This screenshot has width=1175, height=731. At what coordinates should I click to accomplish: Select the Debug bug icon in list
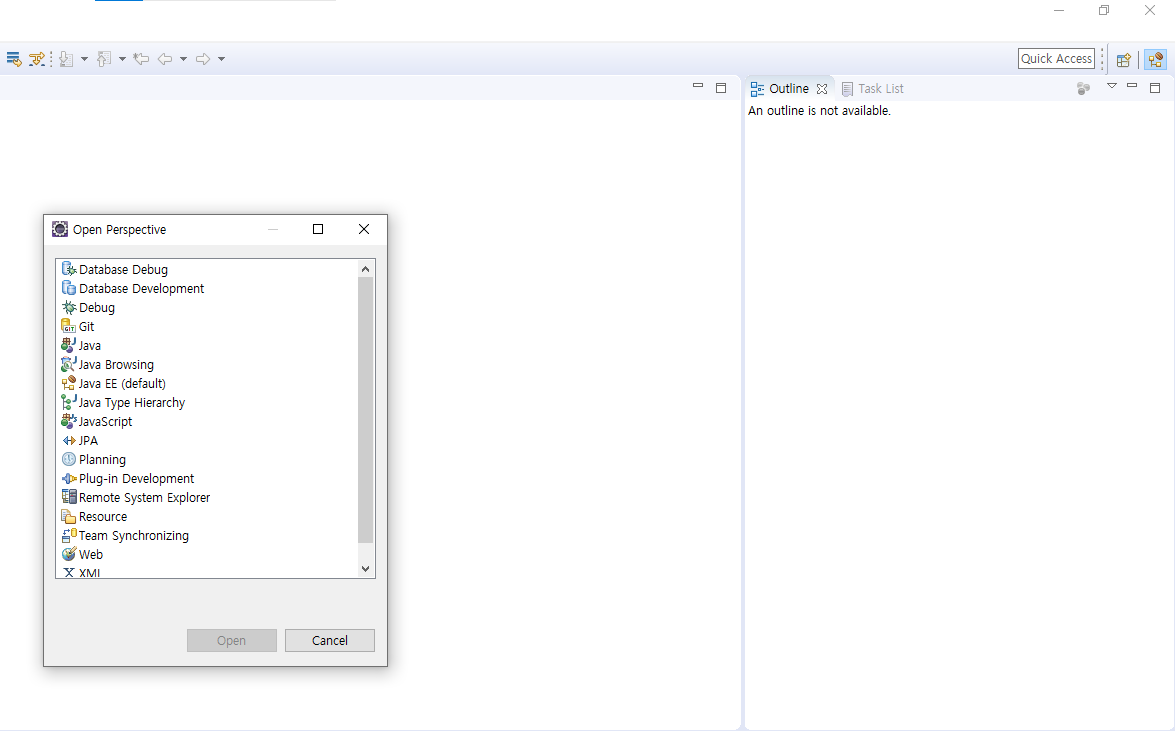[x=69, y=307]
